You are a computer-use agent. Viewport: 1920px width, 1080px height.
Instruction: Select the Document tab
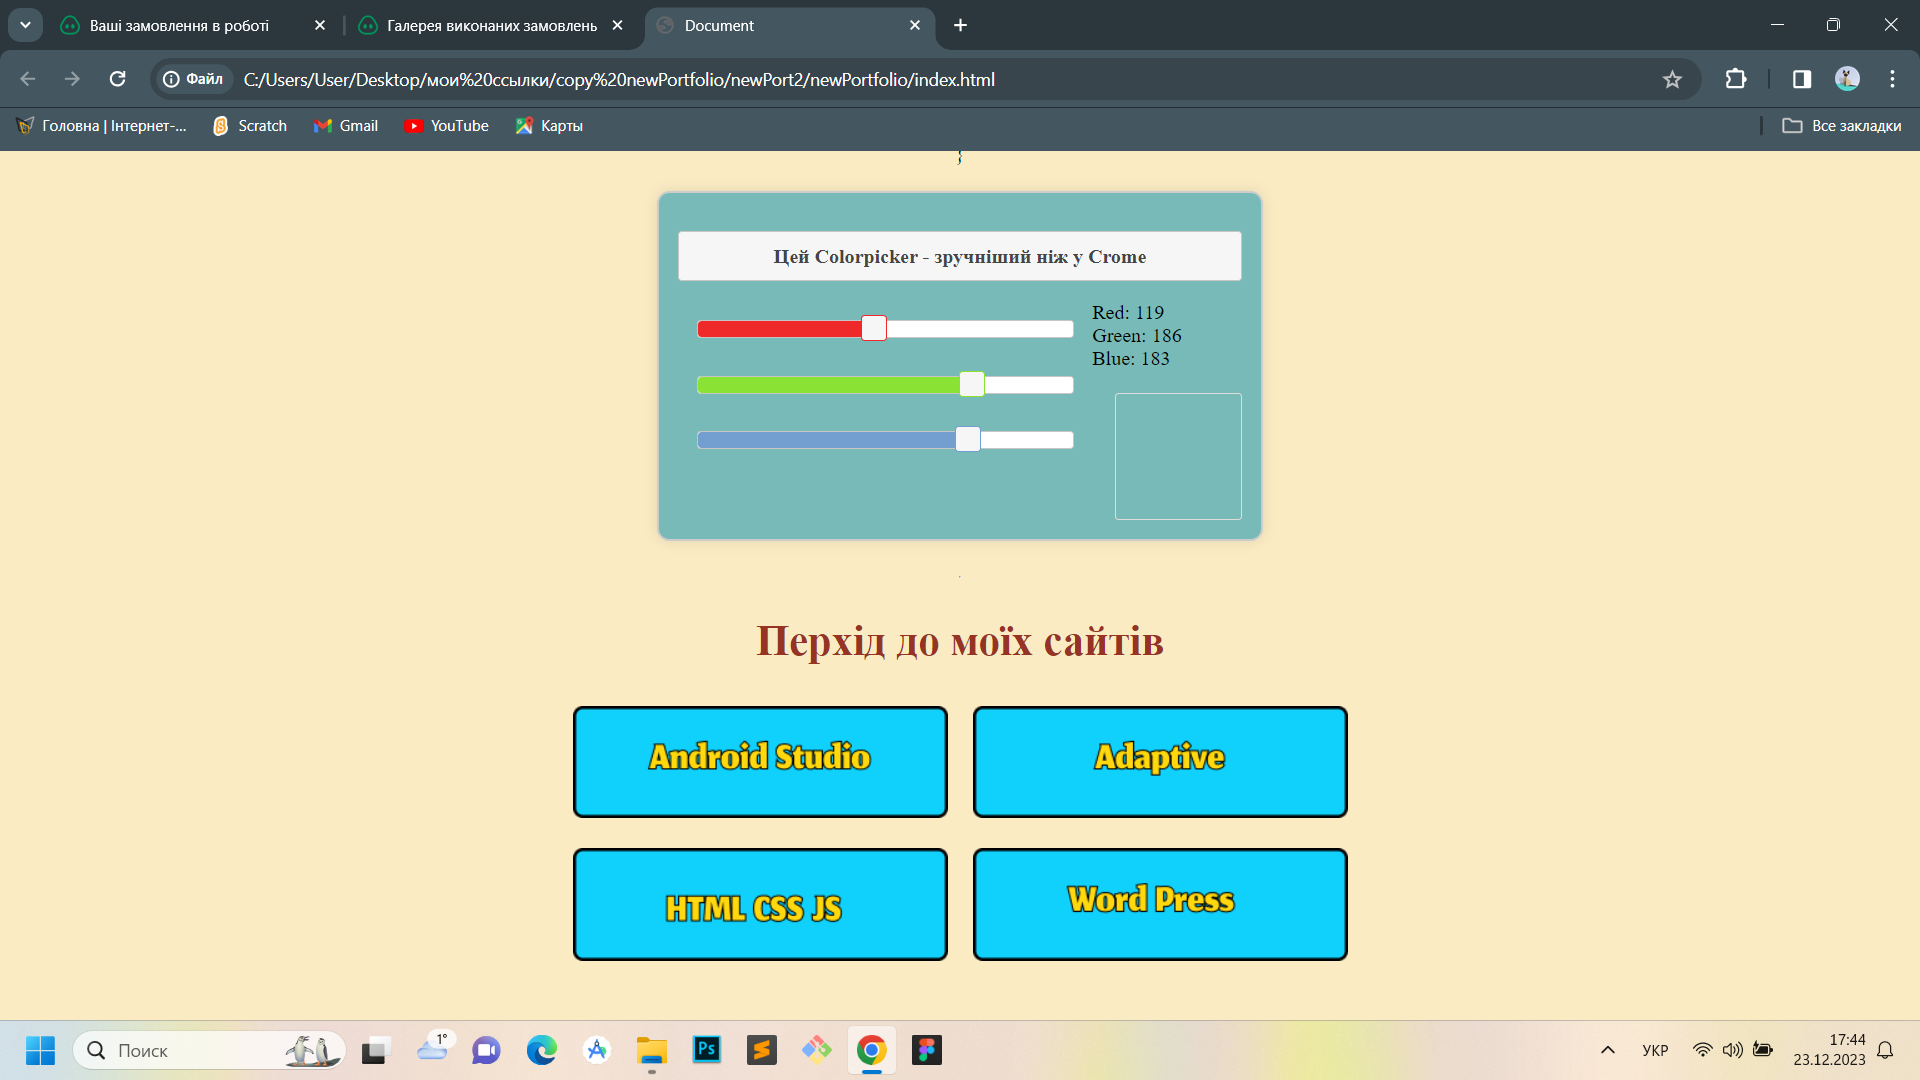[790, 25]
